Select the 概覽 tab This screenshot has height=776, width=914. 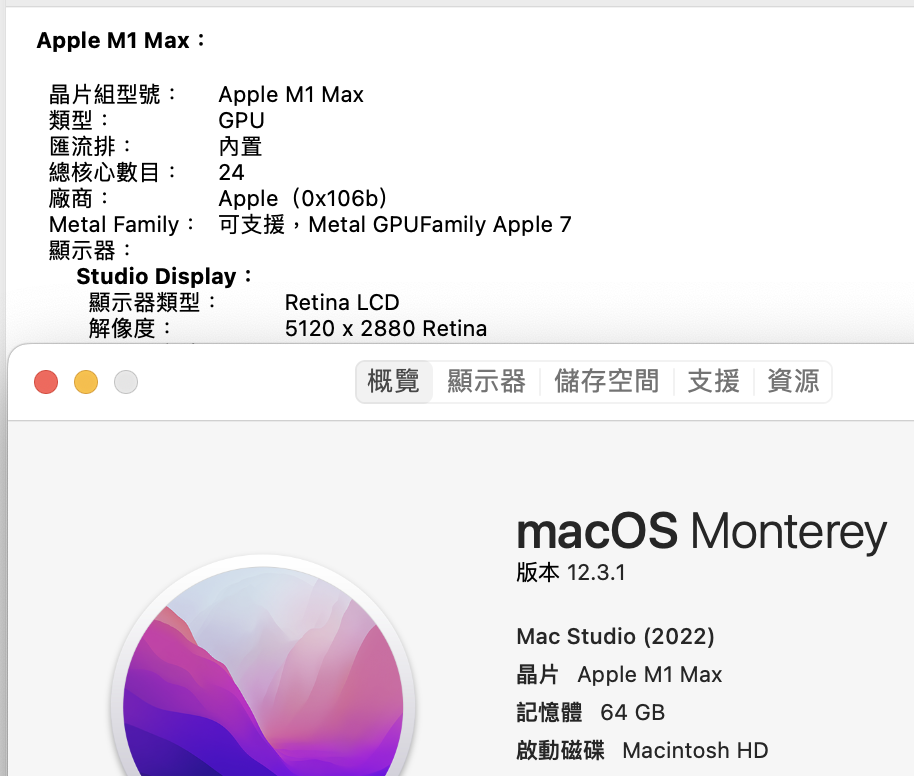point(393,382)
